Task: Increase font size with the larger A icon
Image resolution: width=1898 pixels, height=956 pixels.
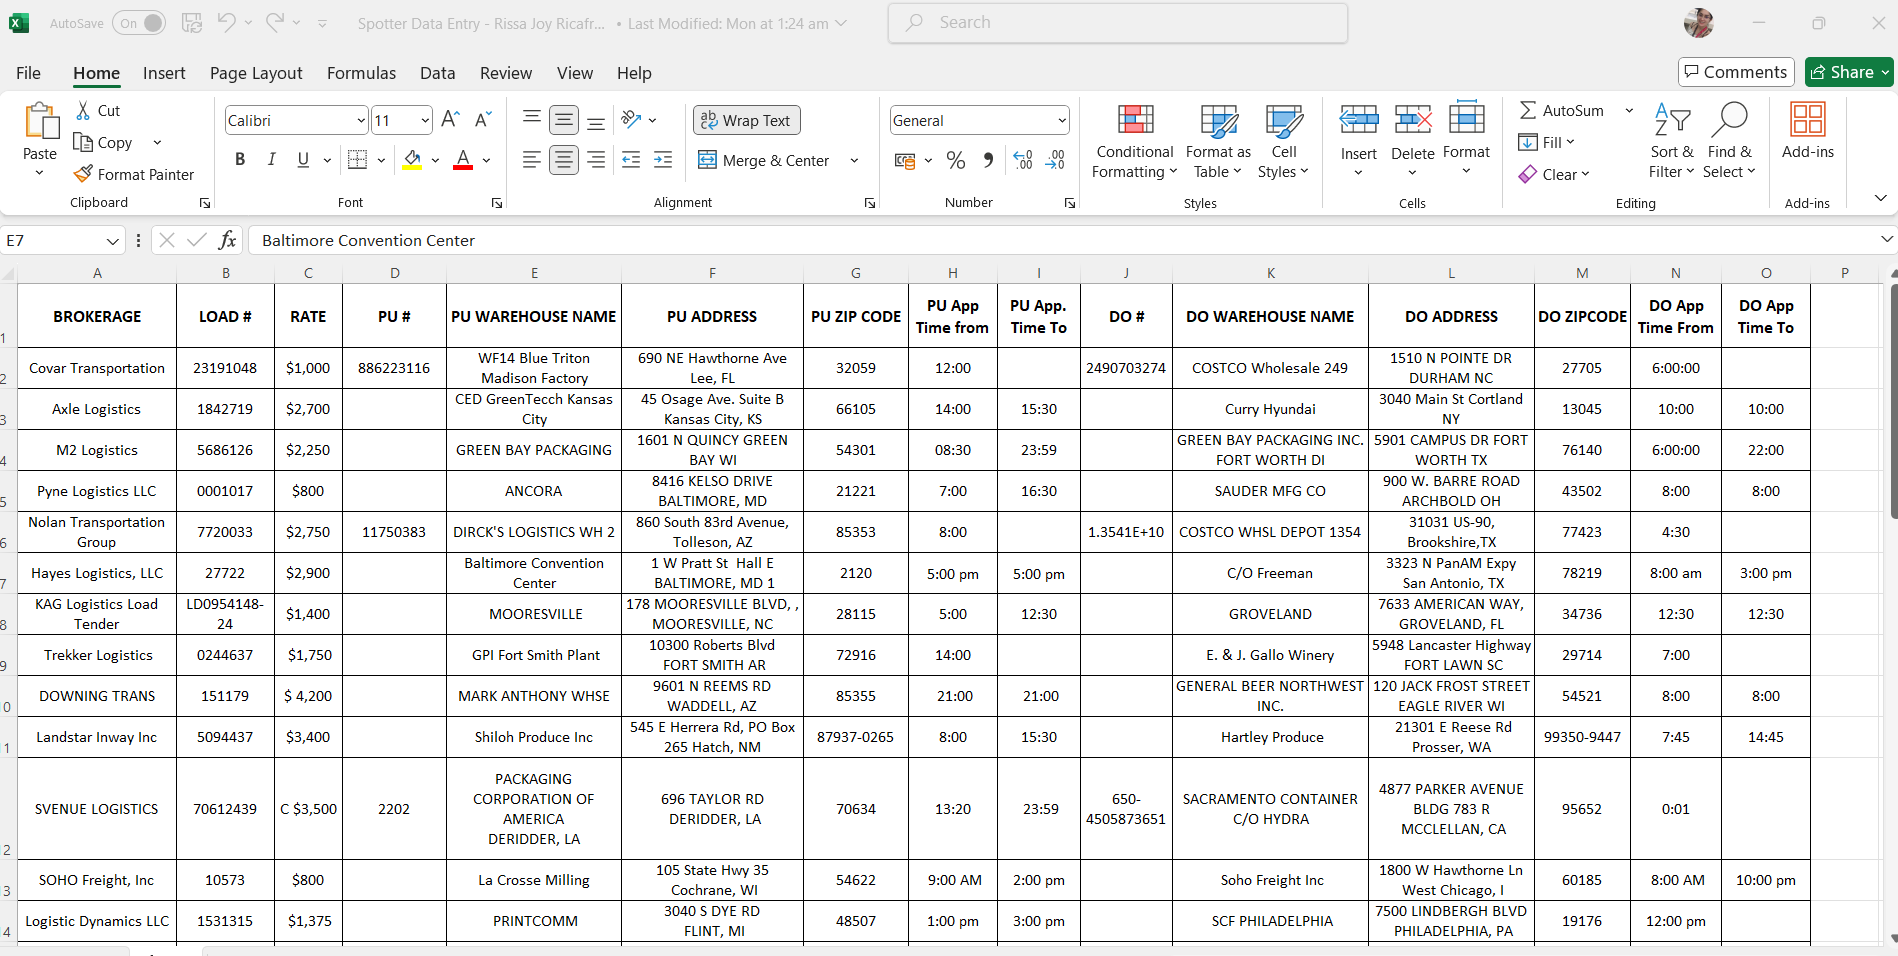Action: pyautogui.click(x=450, y=120)
